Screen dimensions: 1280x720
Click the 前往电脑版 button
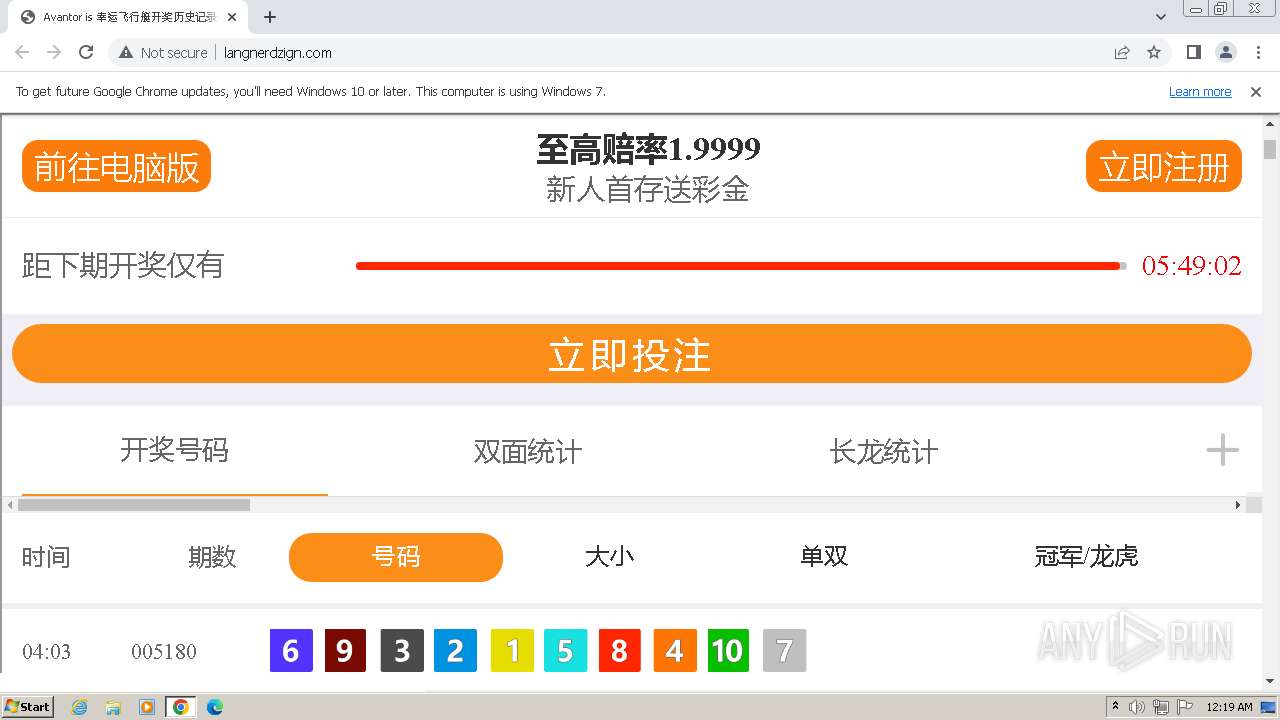click(116, 166)
